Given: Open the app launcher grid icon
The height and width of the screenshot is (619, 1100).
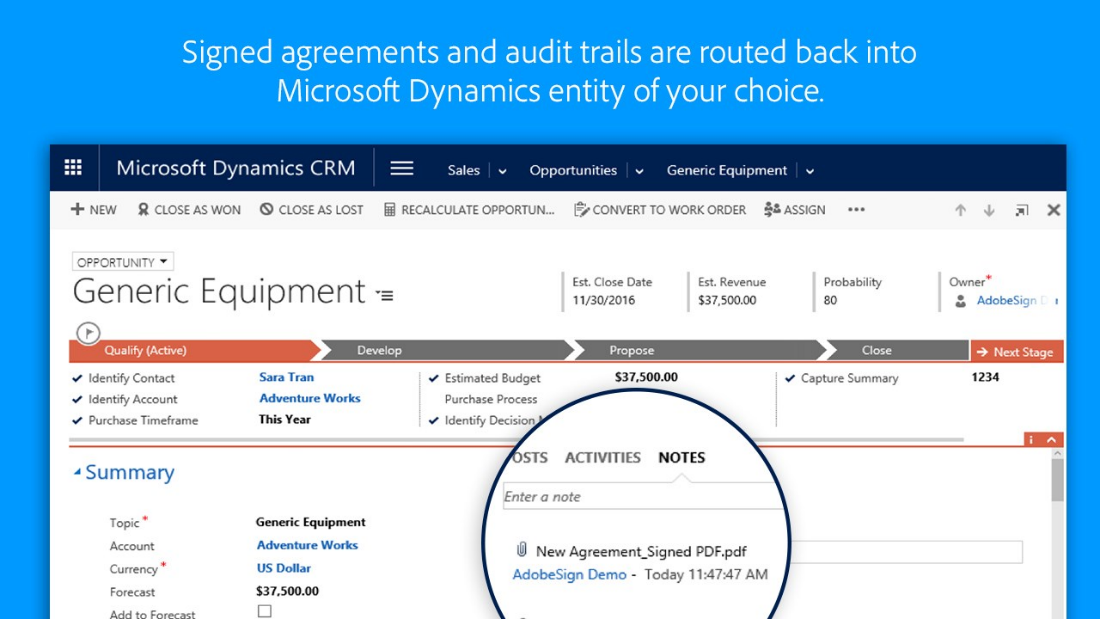Looking at the screenshot, I should pos(73,168).
